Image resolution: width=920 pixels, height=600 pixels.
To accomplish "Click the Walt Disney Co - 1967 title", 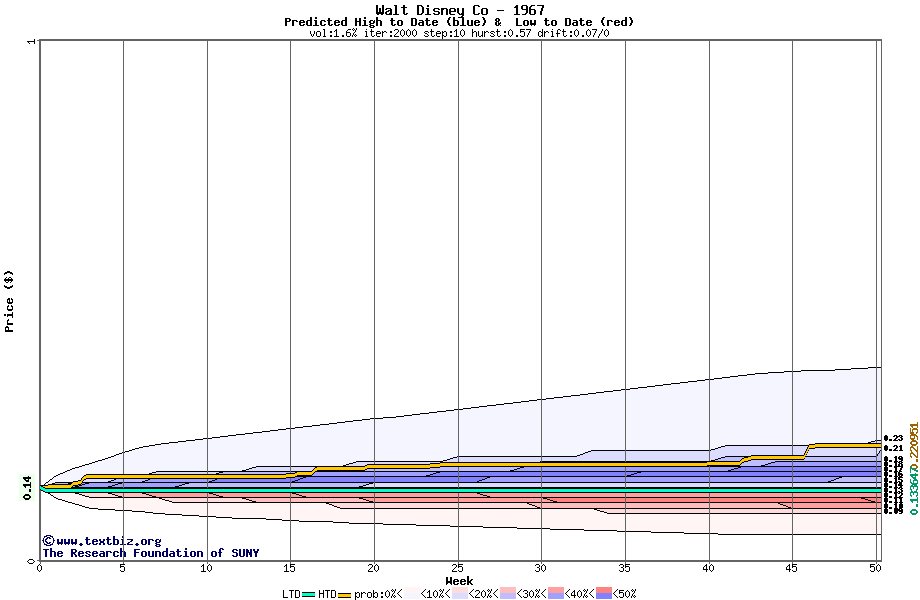I will (459, 10).
